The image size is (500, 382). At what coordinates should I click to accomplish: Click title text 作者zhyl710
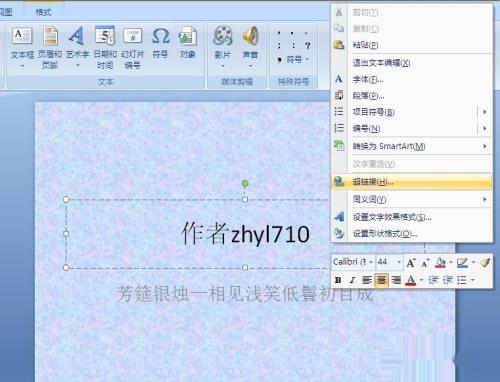point(245,234)
